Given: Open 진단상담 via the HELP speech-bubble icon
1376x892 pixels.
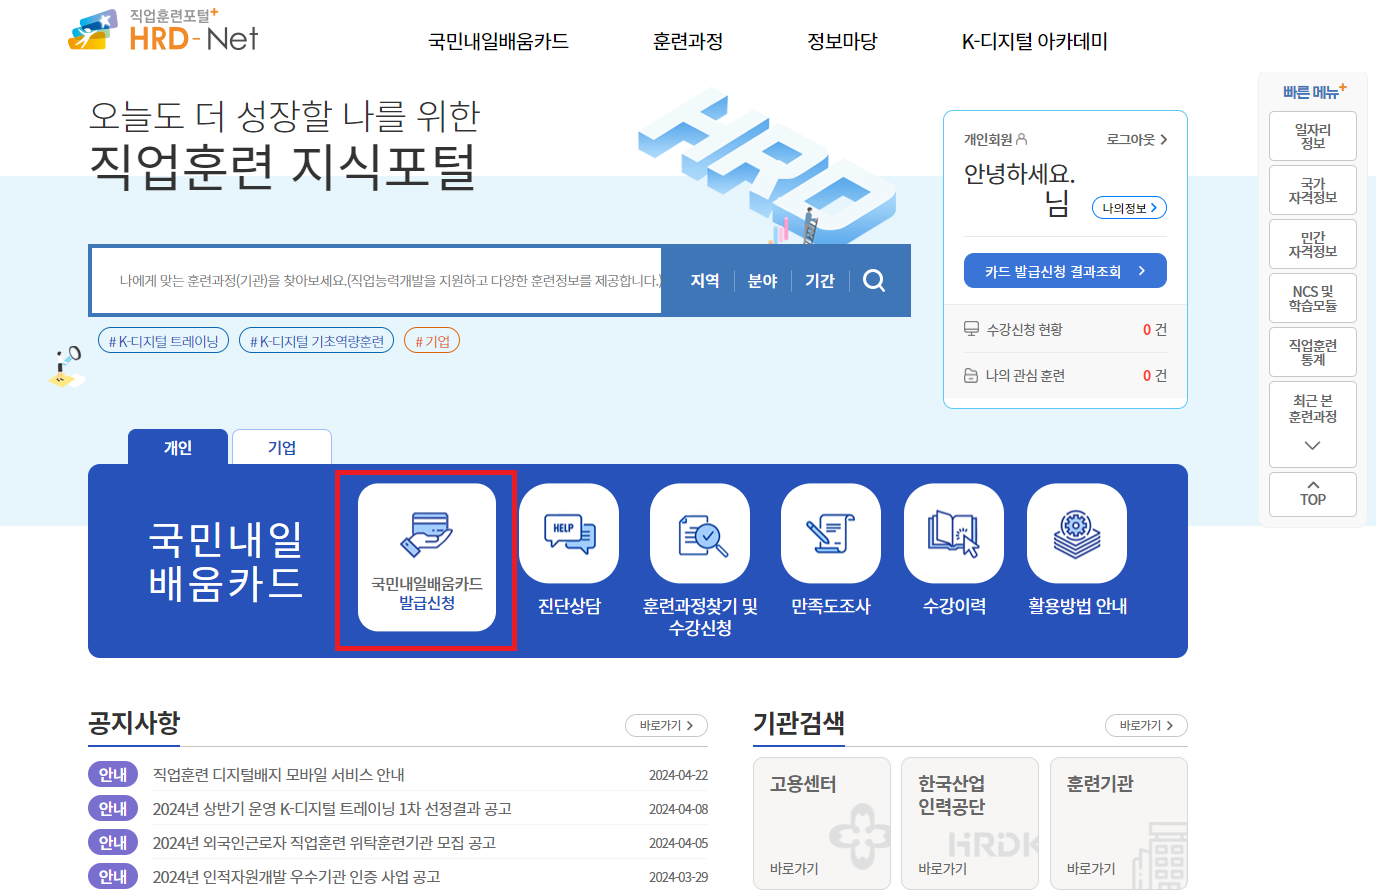Looking at the screenshot, I should [x=570, y=533].
